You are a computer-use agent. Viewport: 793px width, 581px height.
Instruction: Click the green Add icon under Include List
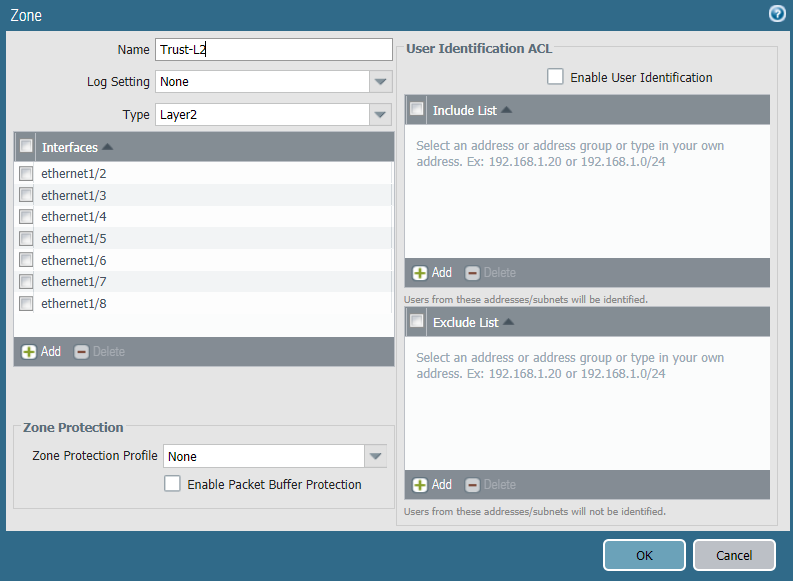tap(420, 273)
